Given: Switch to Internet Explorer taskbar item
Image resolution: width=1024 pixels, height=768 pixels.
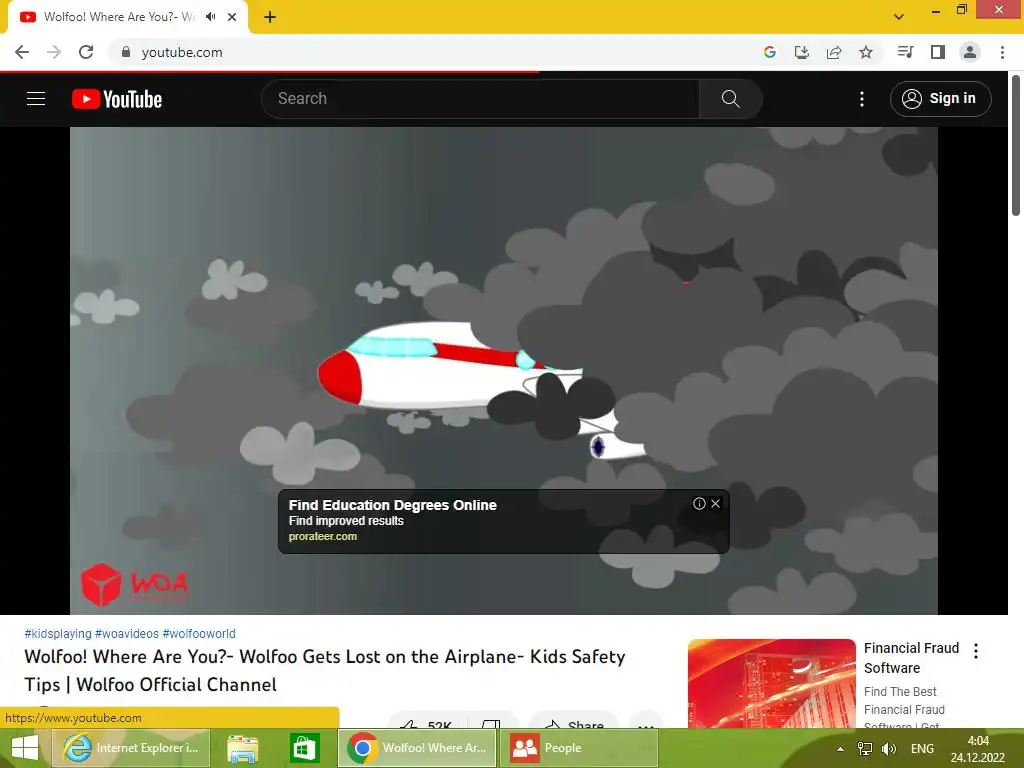Looking at the screenshot, I should click(131, 748).
